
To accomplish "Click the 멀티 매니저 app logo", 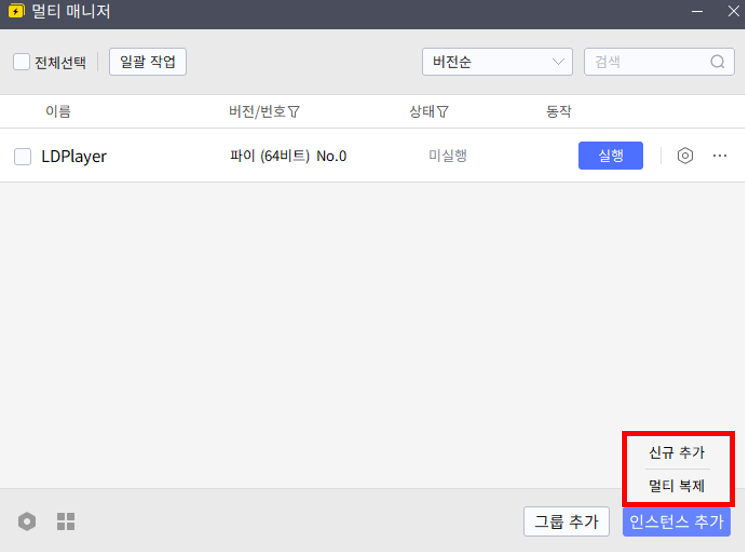I will pyautogui.click(x=17, y=11).
